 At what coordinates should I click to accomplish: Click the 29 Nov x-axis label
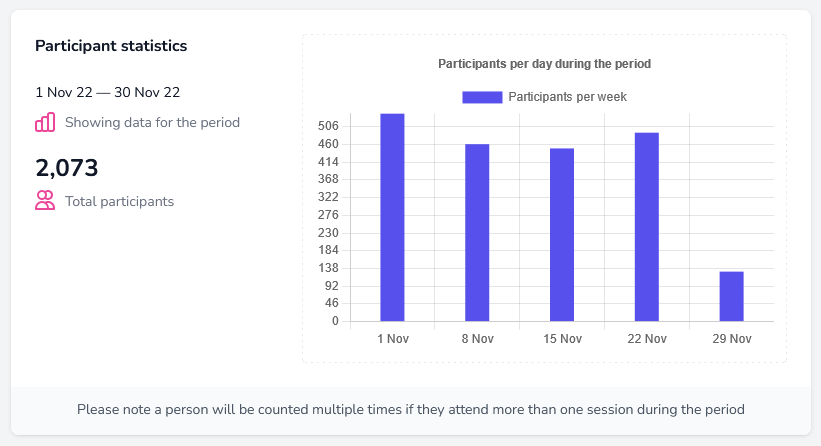732,339
